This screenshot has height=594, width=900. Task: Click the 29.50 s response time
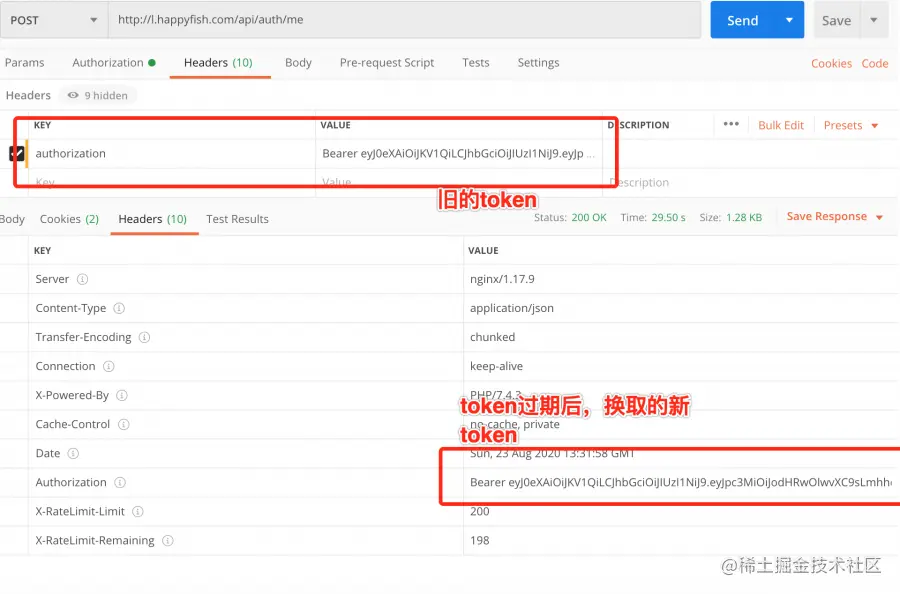point(669,218)
